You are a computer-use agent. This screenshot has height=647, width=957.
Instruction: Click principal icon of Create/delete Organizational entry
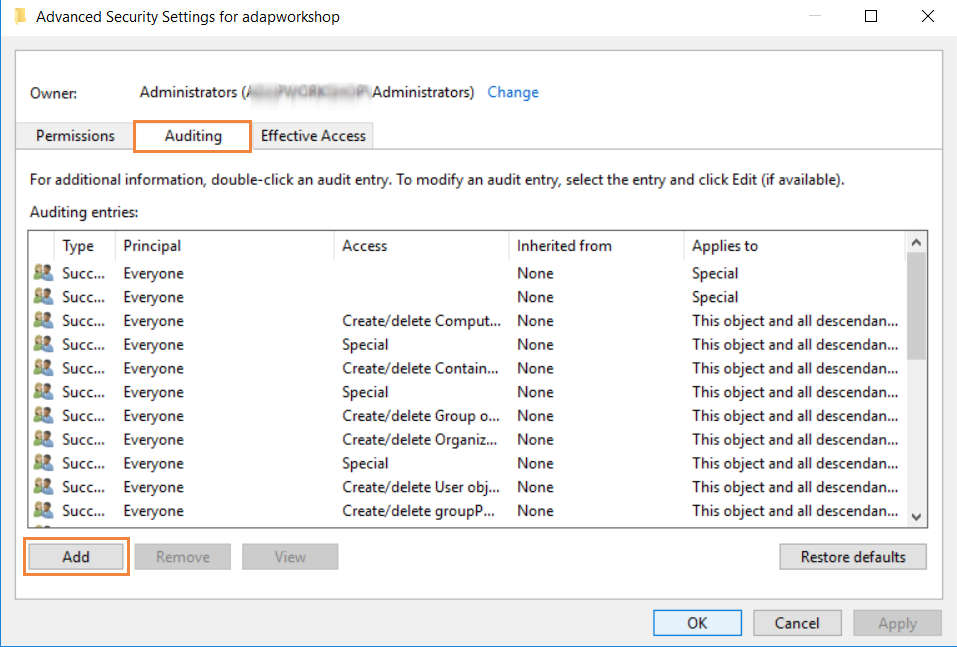click(x=42, y=440)
